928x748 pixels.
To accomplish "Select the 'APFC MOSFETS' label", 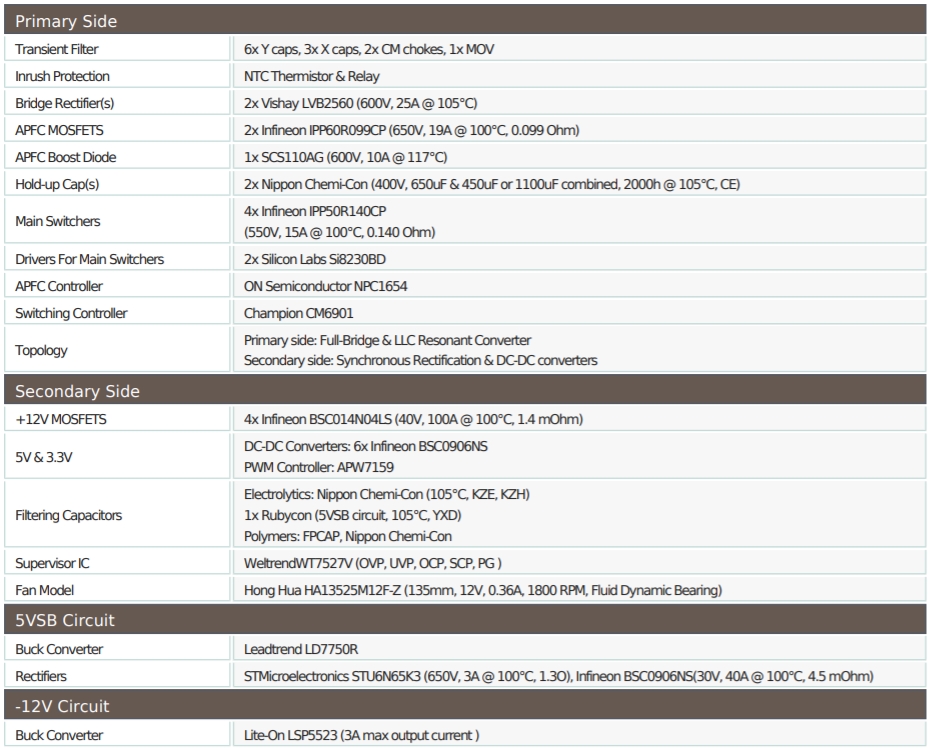I will pos(59,130).
